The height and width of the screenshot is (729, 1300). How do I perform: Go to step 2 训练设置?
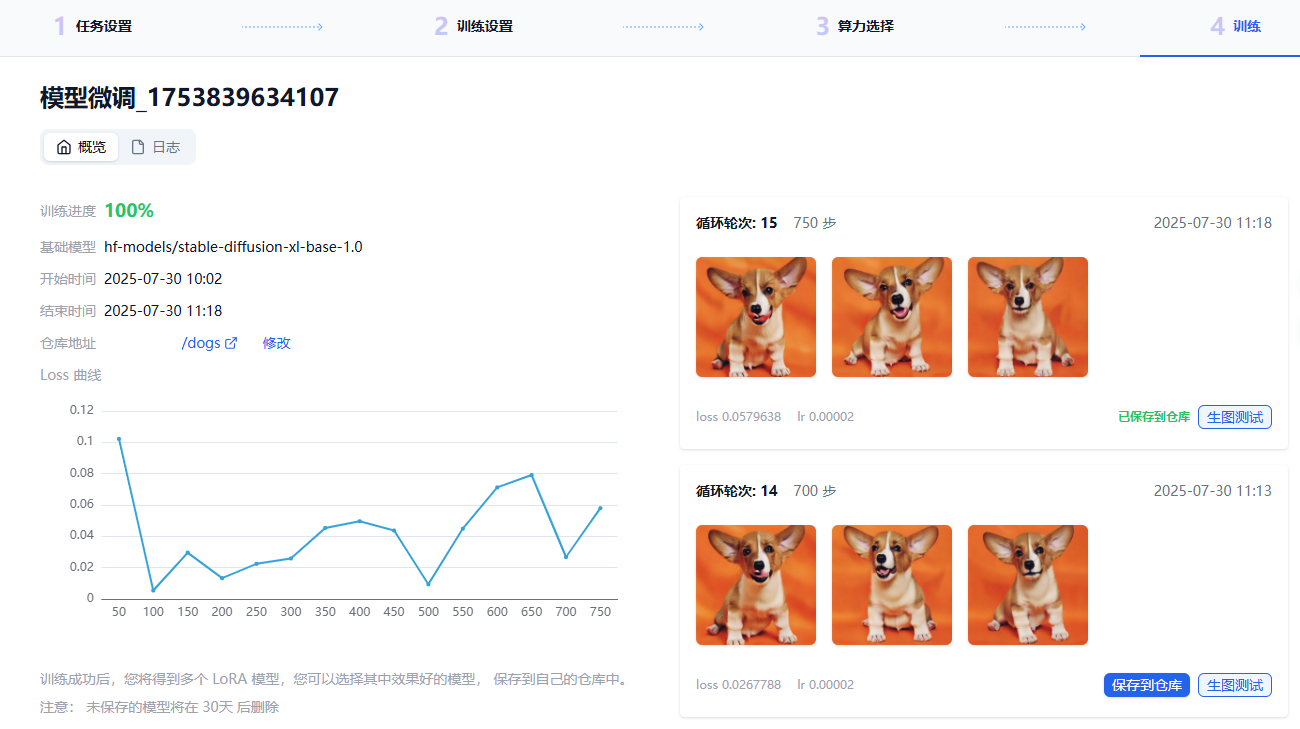(474, 26)
